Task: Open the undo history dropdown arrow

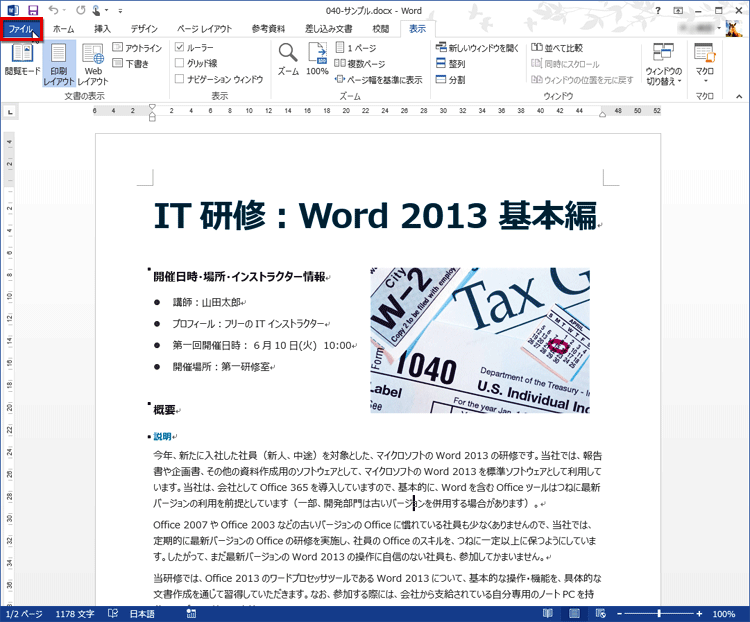Action: 64,10
